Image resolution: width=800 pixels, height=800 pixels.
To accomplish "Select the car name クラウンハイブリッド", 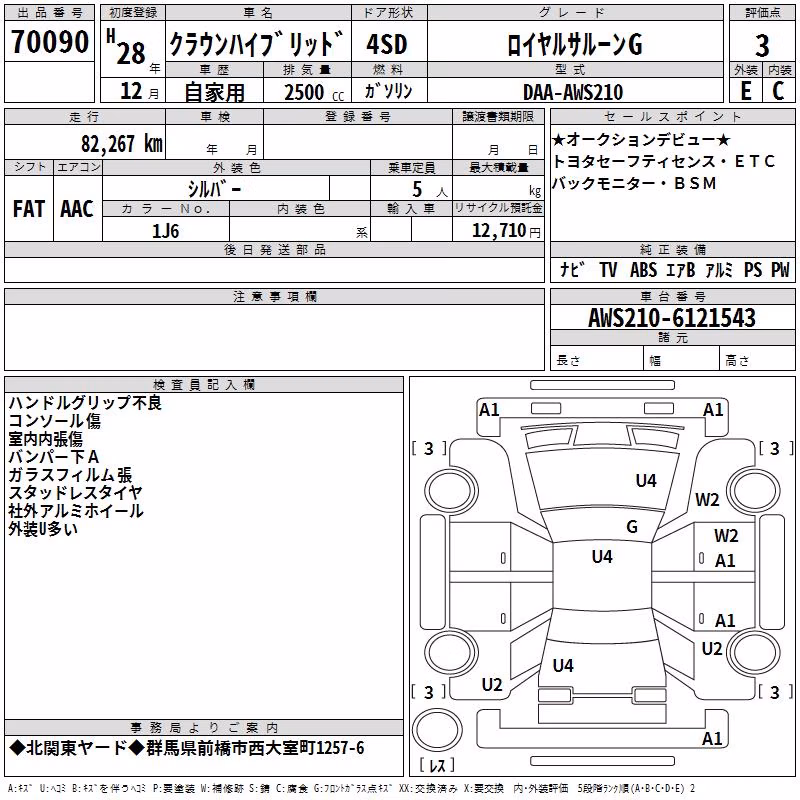I will point(256,43).
